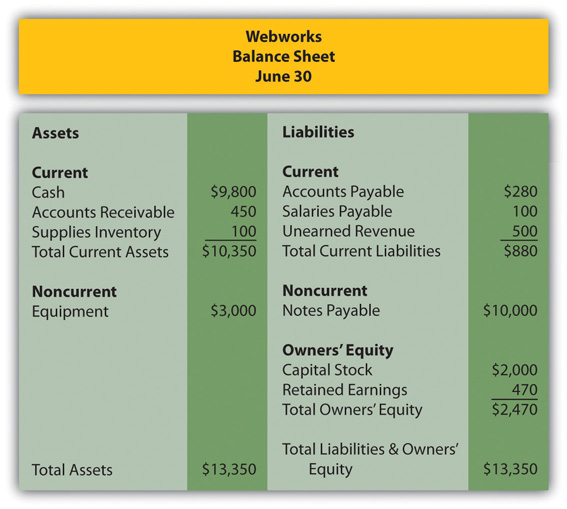Click the Total Assets $13,350 figure
567x509 pixels.
pyautogui.click(x=229, y=470)
